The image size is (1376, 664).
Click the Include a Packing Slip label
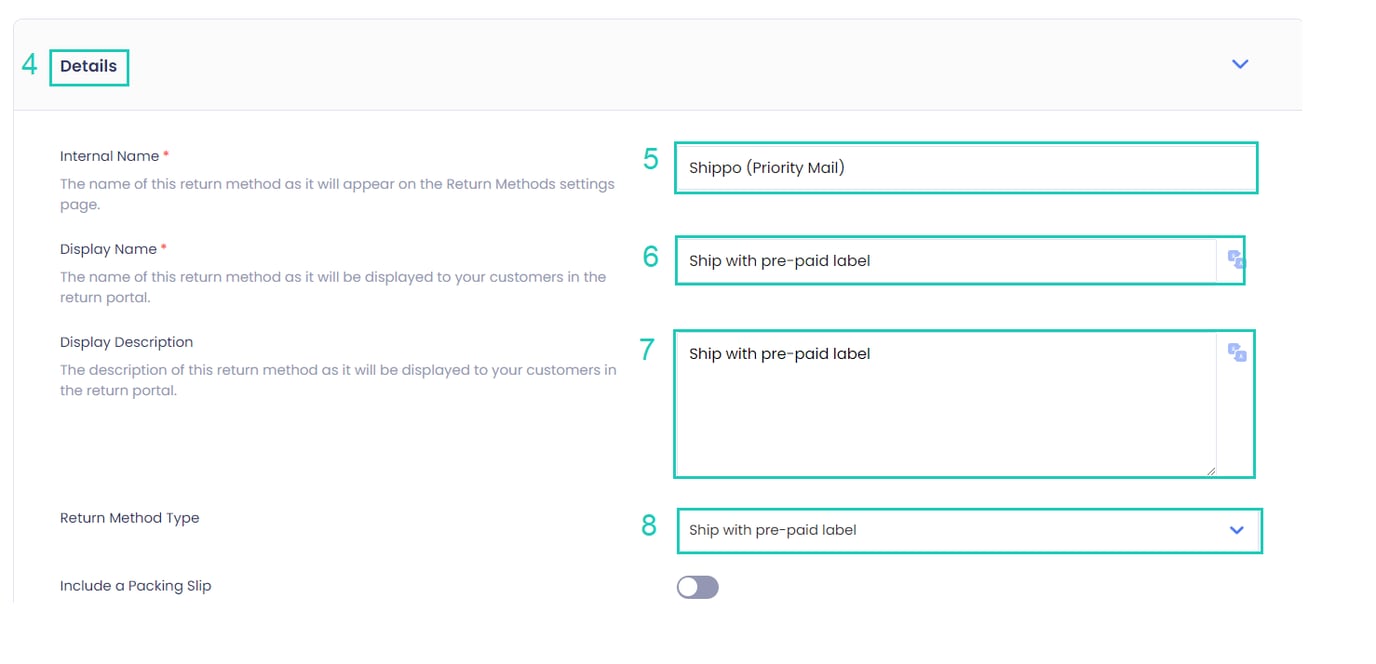pyautogui.click(x=136, y=586)
